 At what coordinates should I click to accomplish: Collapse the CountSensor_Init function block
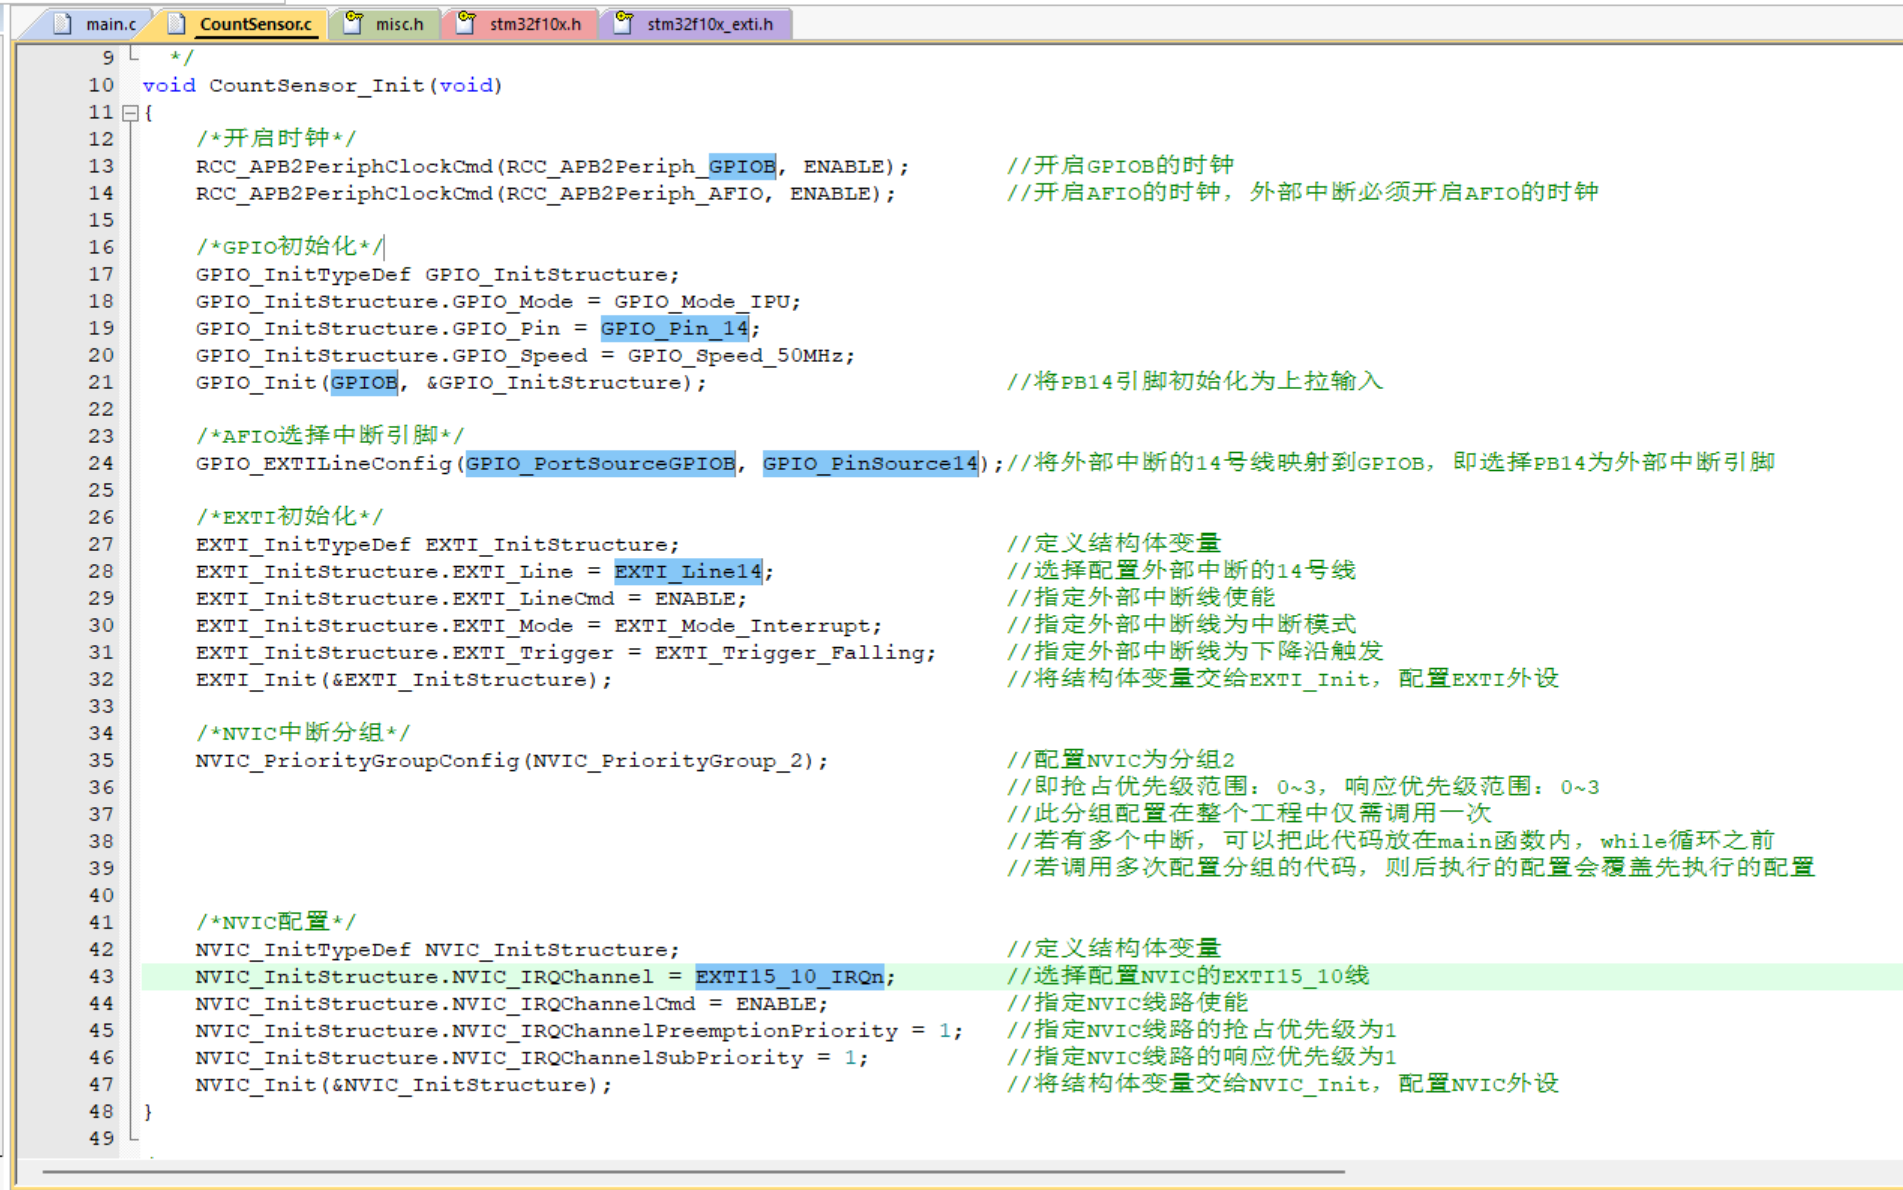(130, 113)
